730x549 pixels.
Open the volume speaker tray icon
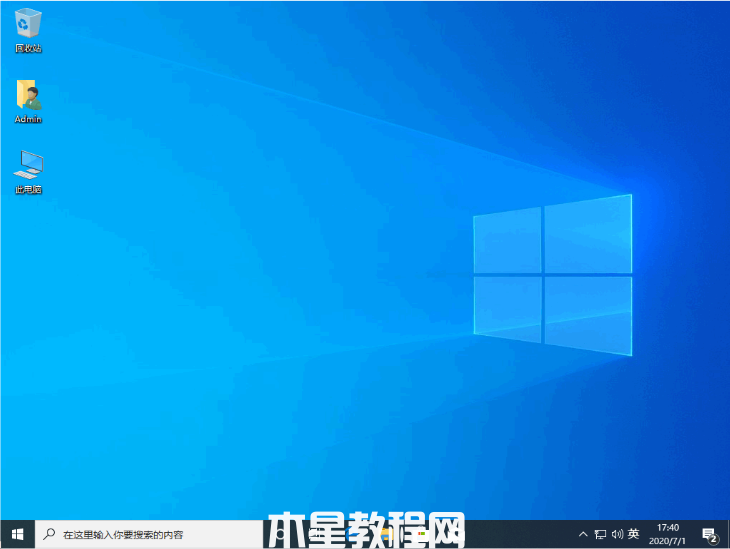[617, 534]
